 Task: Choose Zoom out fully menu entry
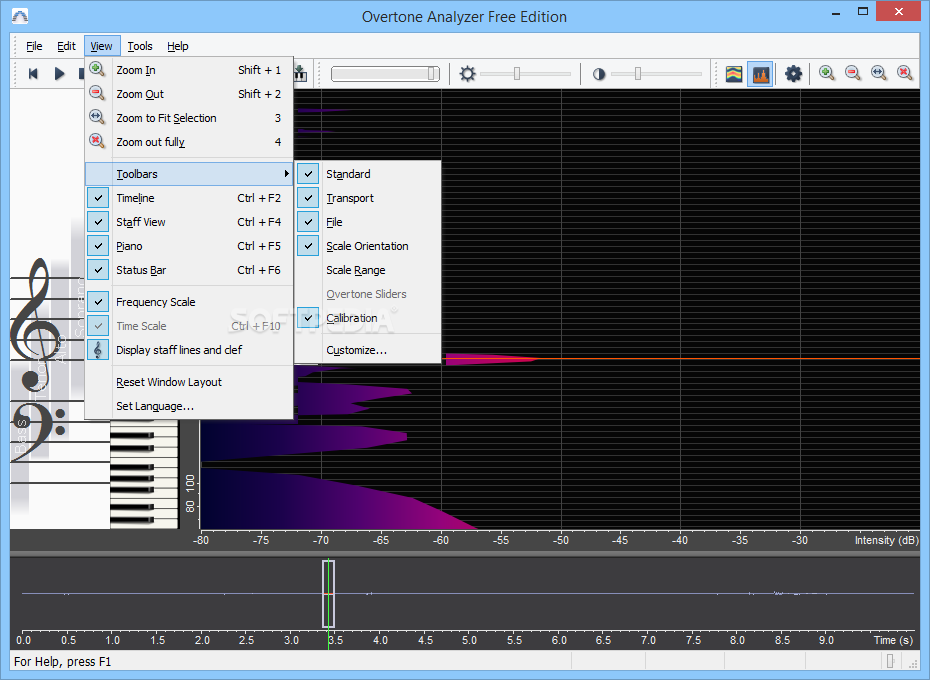point(189,142)
